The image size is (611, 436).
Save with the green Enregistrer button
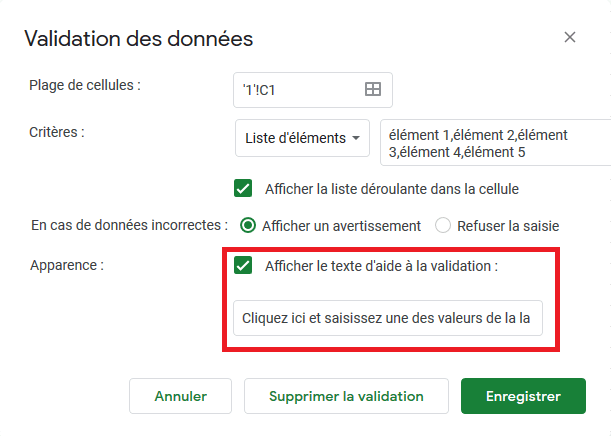point(523,396)
